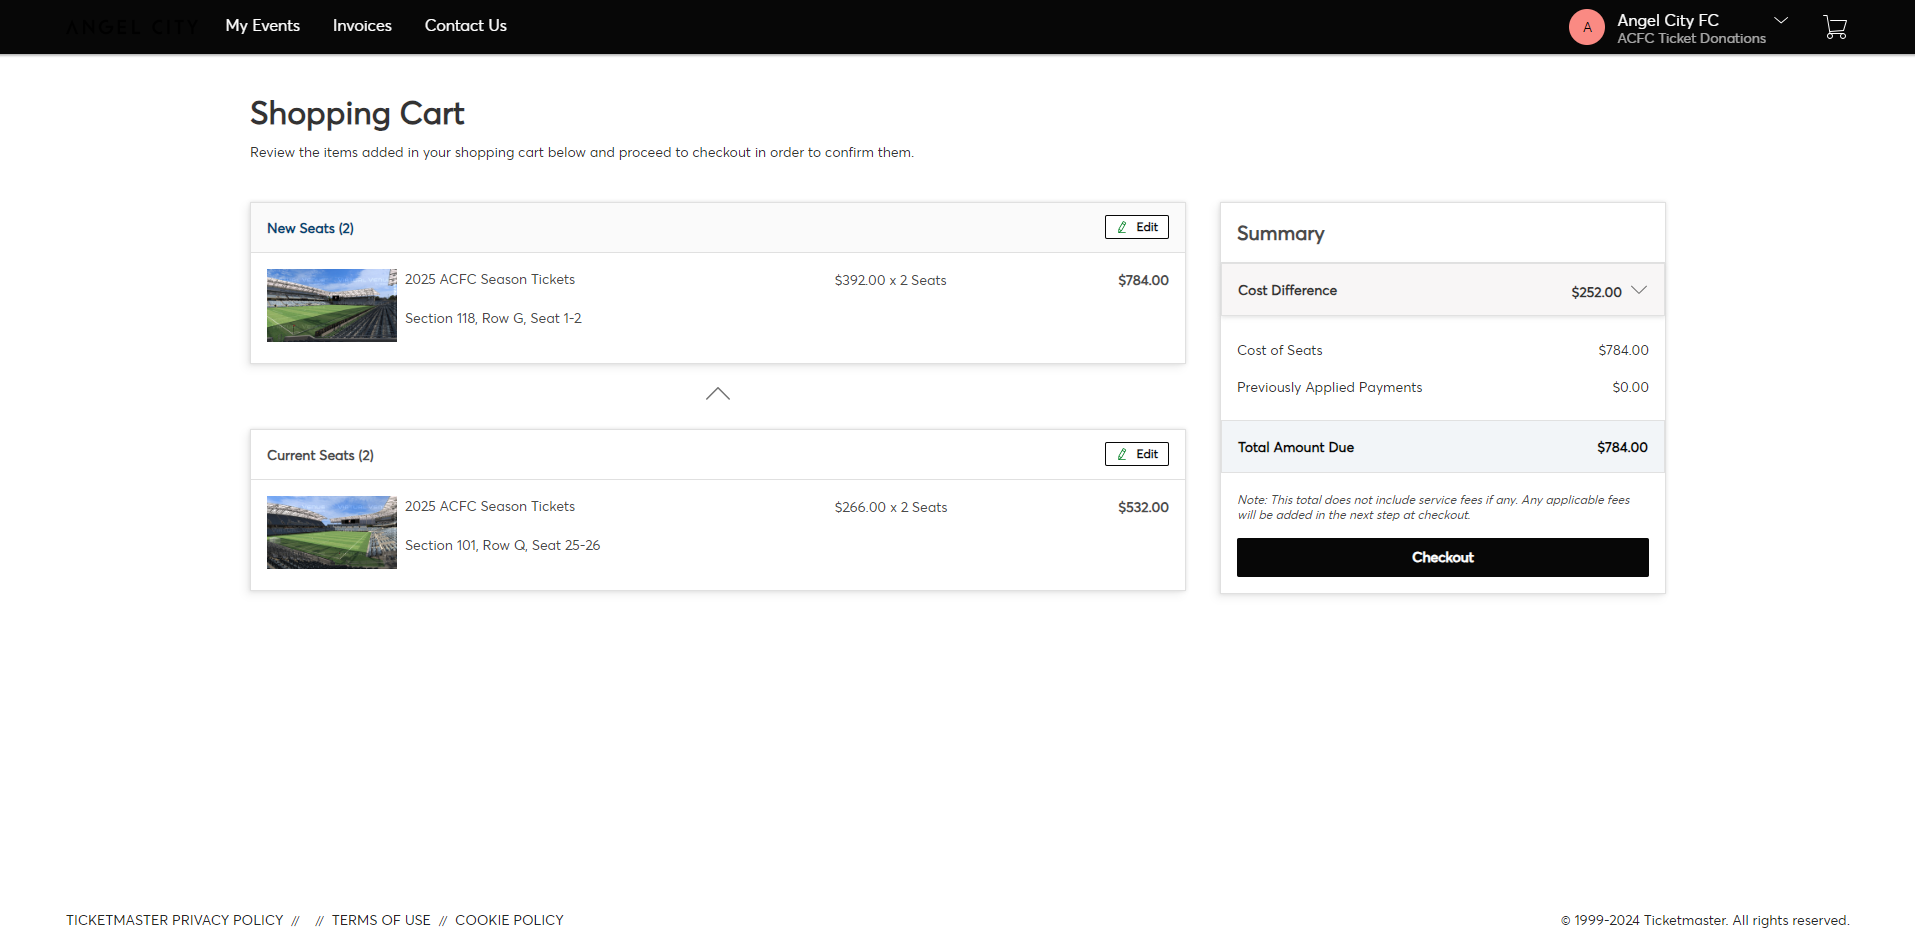This screenshot has height=940, width=1915.
Task: Open Ticketmaster Privacy Policy link
Action: (175, 920)
